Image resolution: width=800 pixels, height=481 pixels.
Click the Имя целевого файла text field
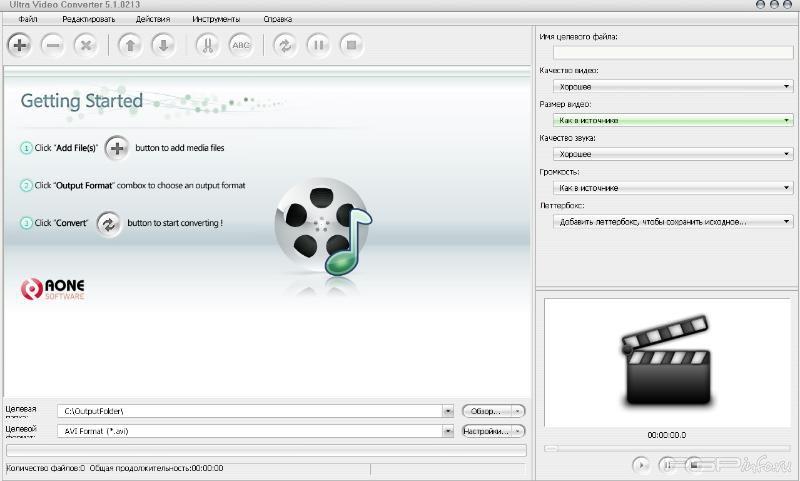tap(666, 52)
